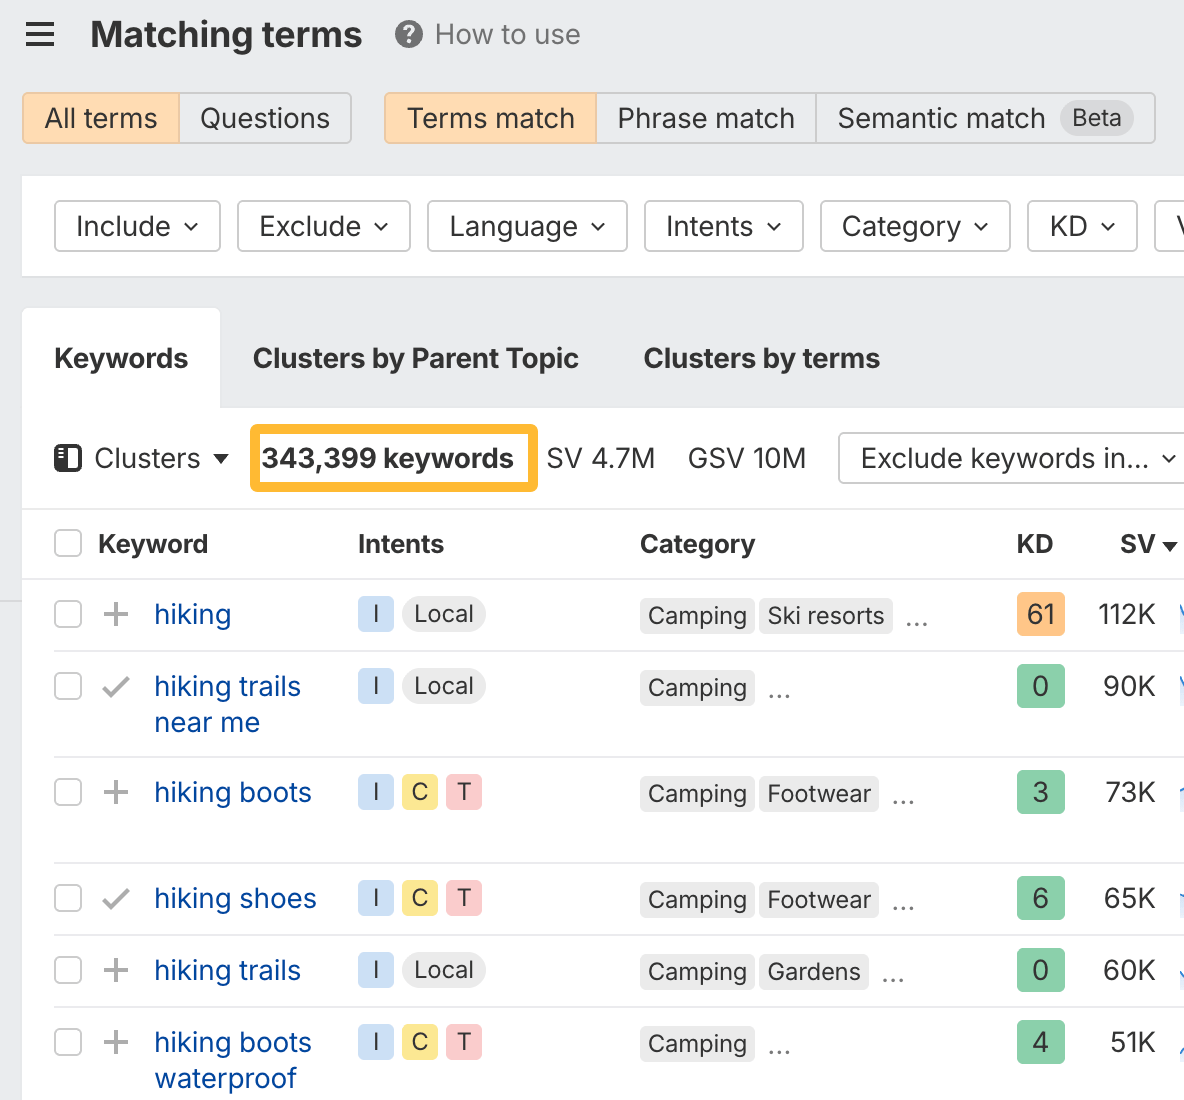This screenshot has width=1184, height=1100.
Task: Open the hiking trails keyword link
Action: [227, 970]
